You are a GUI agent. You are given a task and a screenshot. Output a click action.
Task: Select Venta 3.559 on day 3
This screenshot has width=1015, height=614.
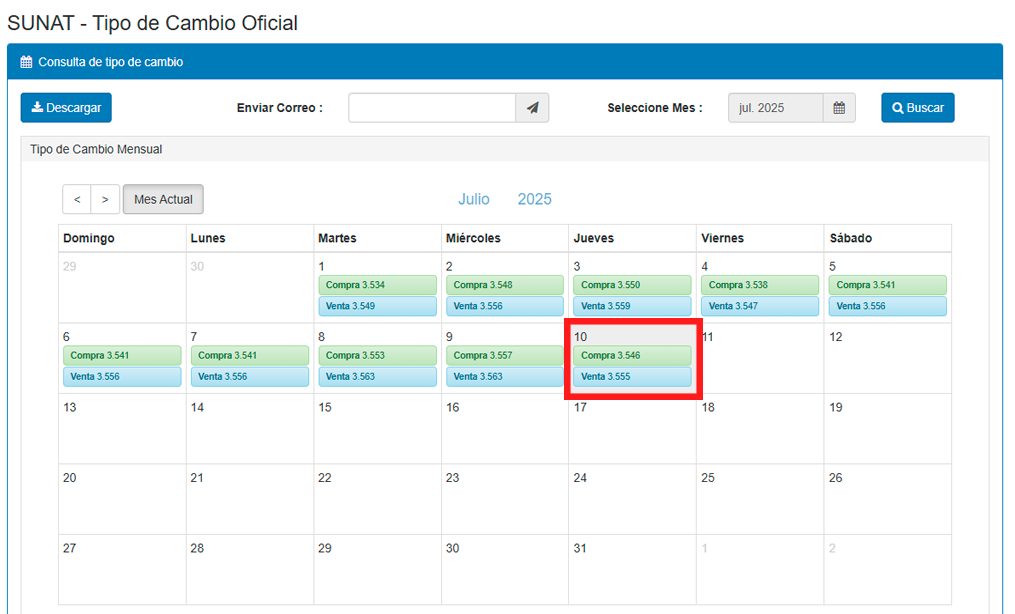(632, 306)
